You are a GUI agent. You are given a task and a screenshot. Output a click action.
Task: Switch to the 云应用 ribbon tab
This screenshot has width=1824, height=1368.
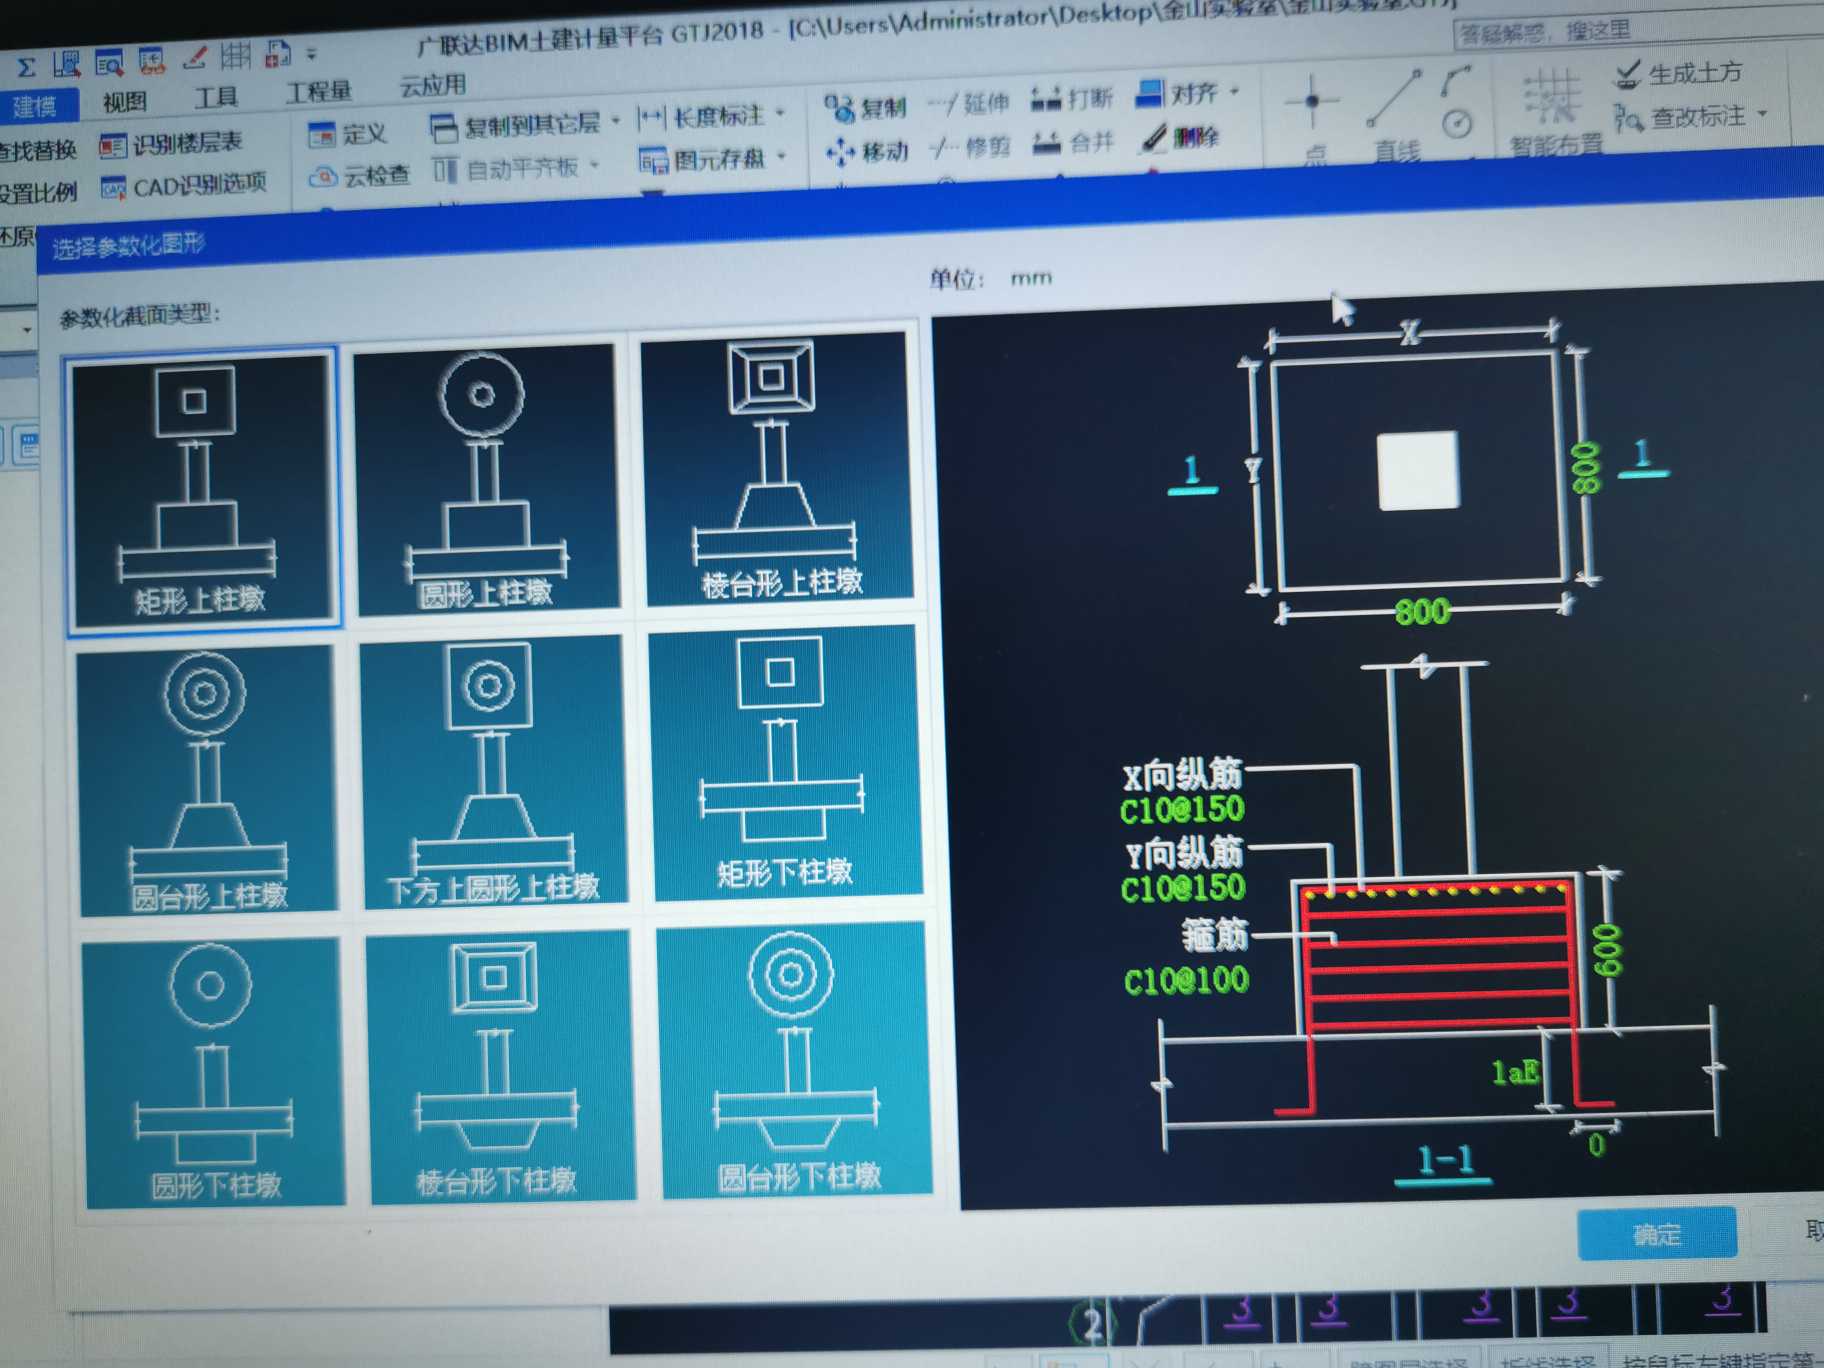(432, 86)
